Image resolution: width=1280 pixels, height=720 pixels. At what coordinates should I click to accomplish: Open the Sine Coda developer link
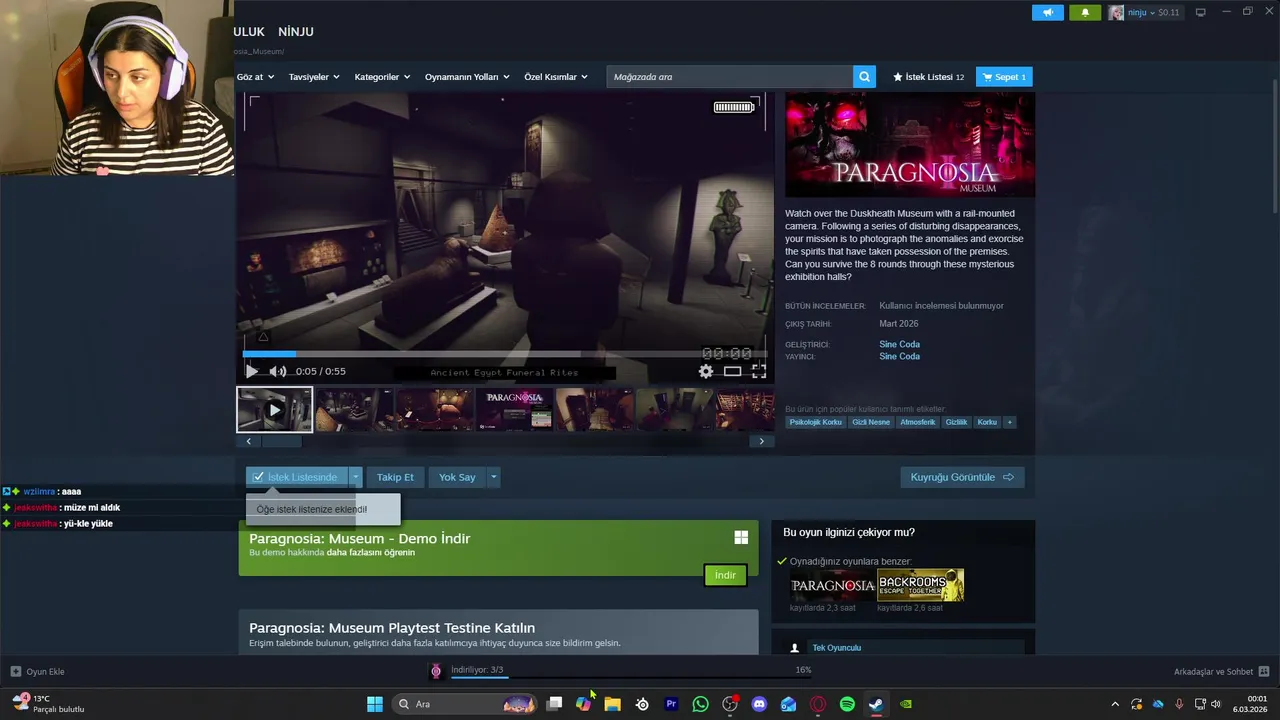pos(899,344)
